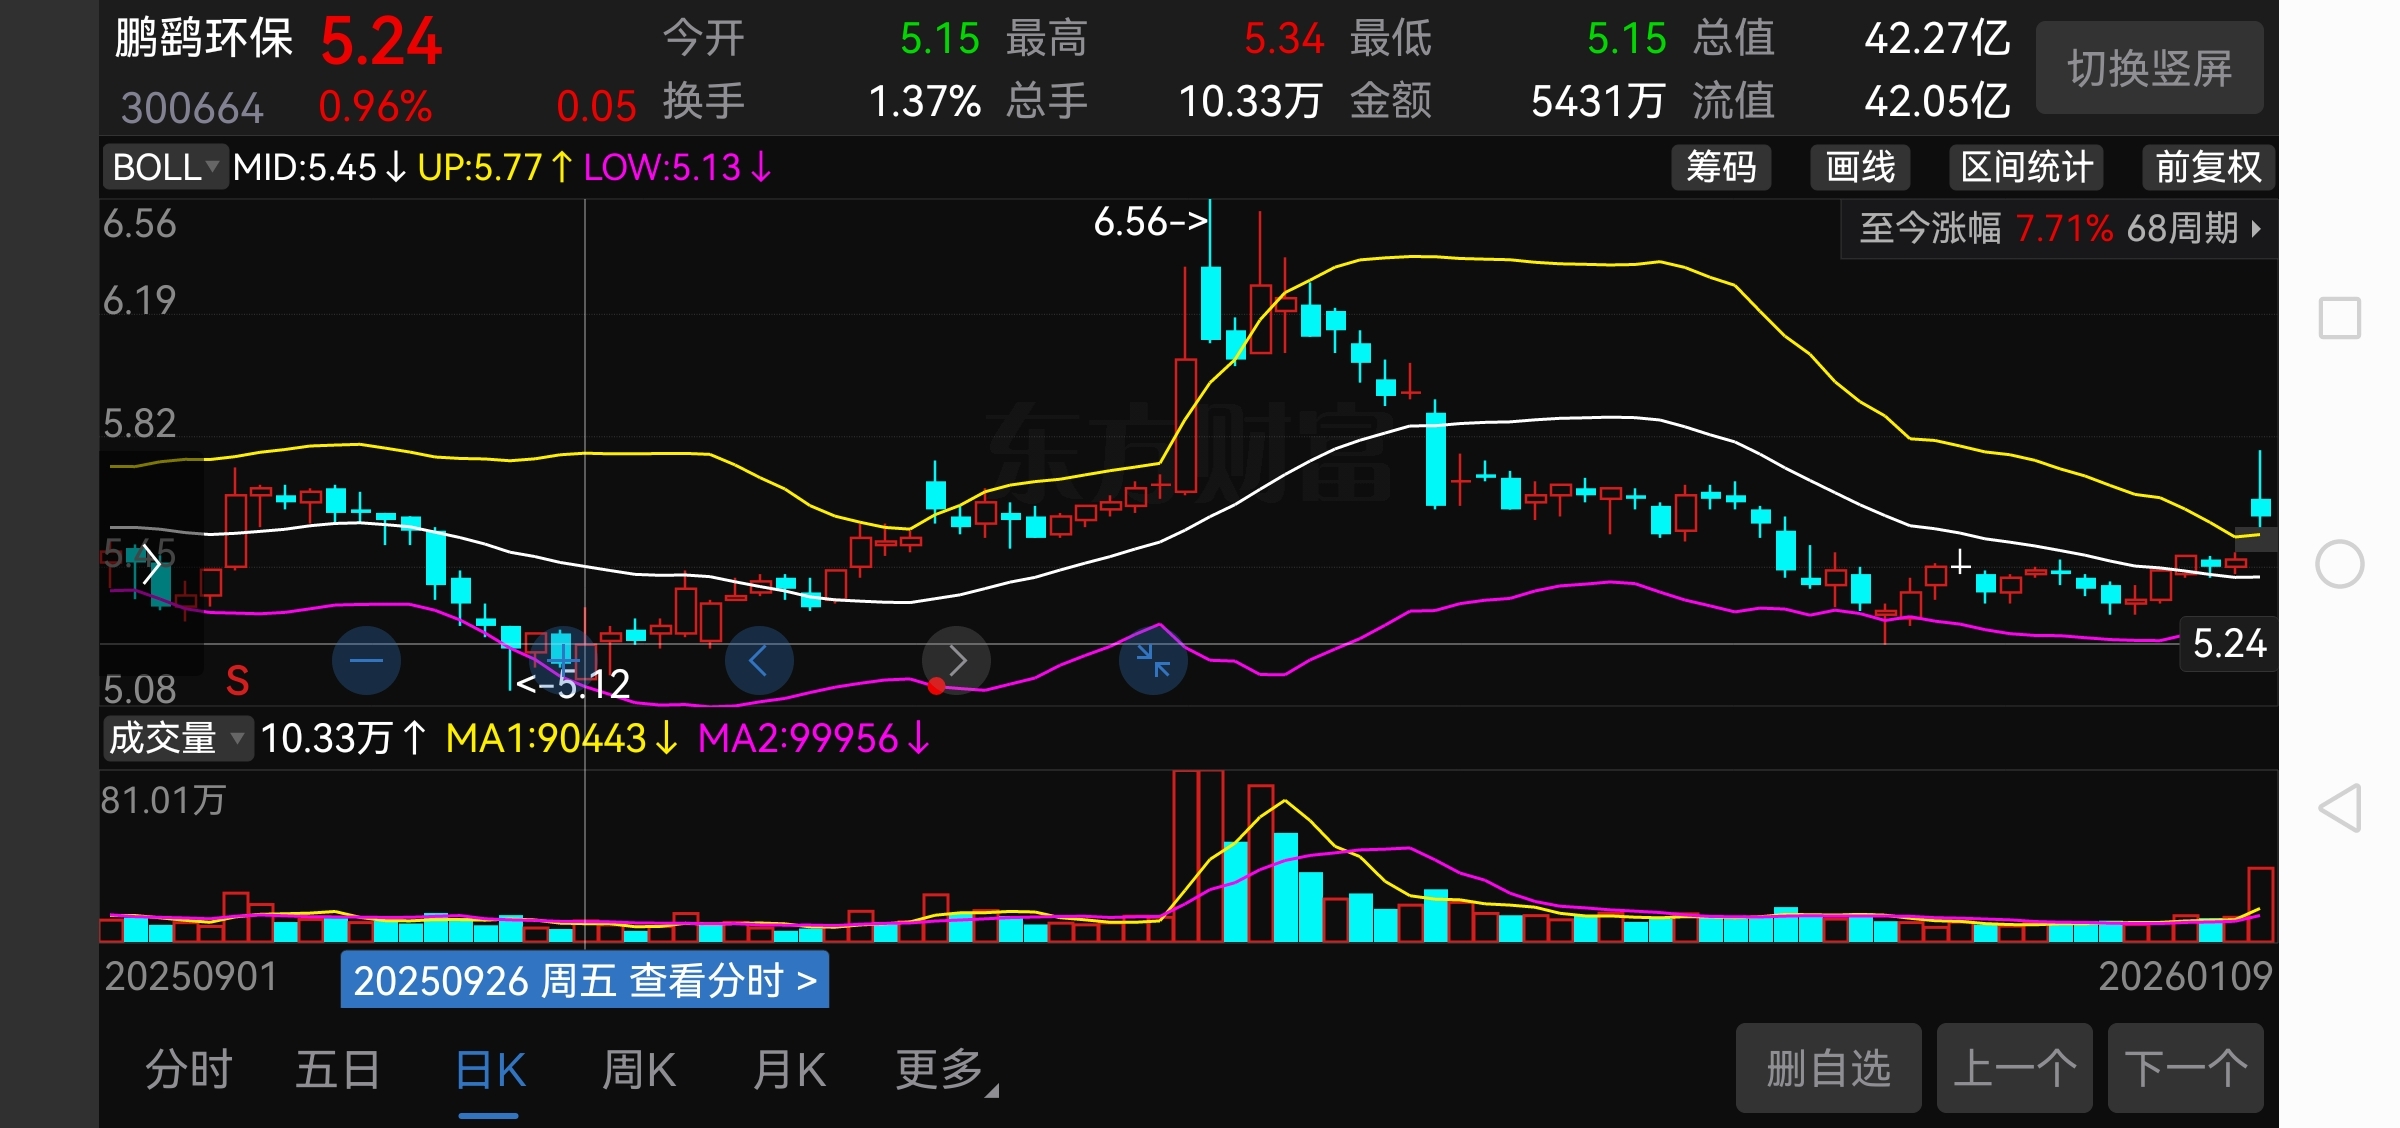
Task: Tap the Android square recent-apps icon
Action: [2339, 318]
